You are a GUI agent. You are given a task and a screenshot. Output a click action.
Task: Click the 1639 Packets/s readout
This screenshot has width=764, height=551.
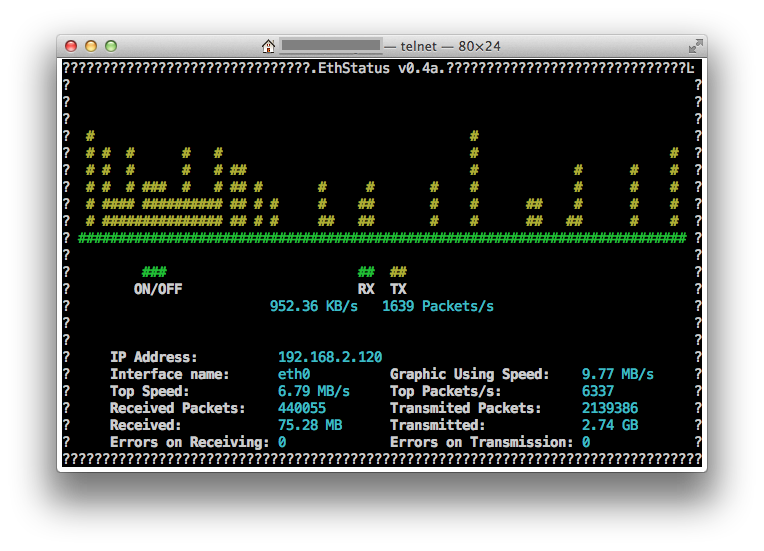coord(438,306)
